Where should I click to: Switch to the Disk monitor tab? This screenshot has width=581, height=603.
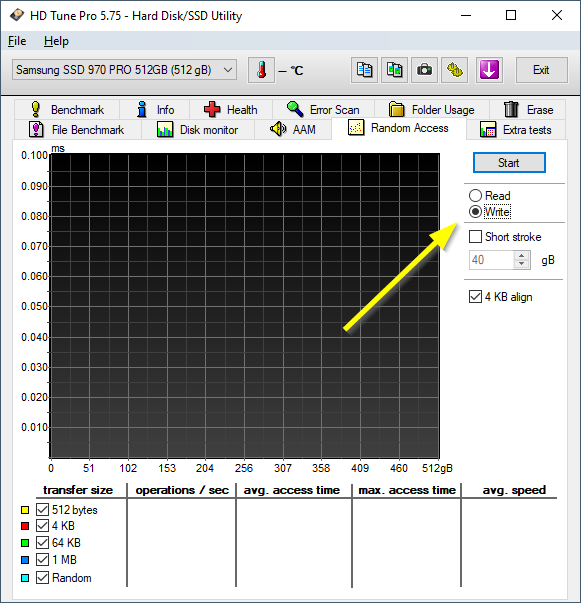pyautogui.click(x=198, y=130)
